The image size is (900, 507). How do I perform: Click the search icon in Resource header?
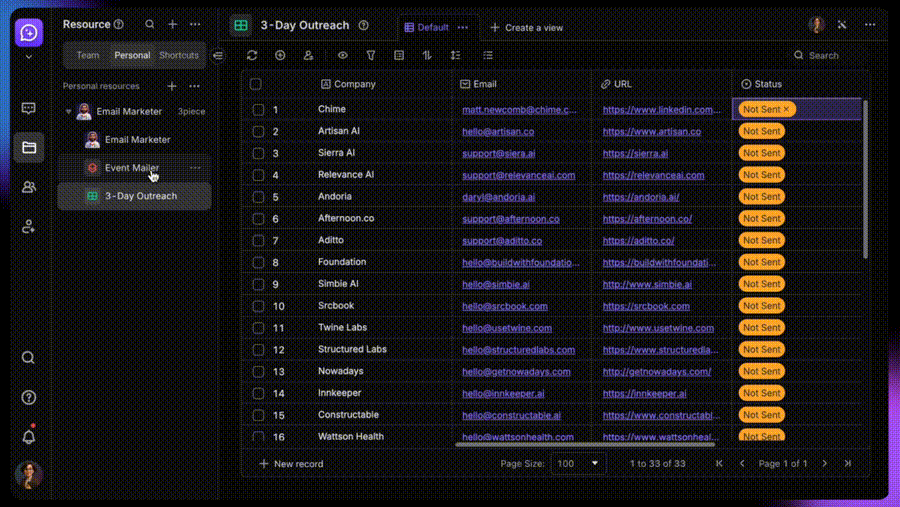point(149,24)
